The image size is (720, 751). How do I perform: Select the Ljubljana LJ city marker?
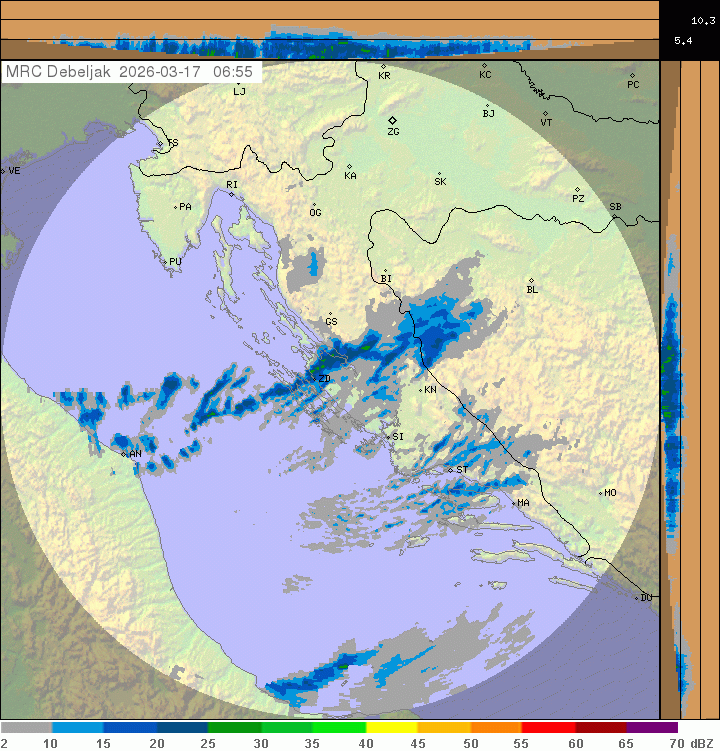point(236,81)
